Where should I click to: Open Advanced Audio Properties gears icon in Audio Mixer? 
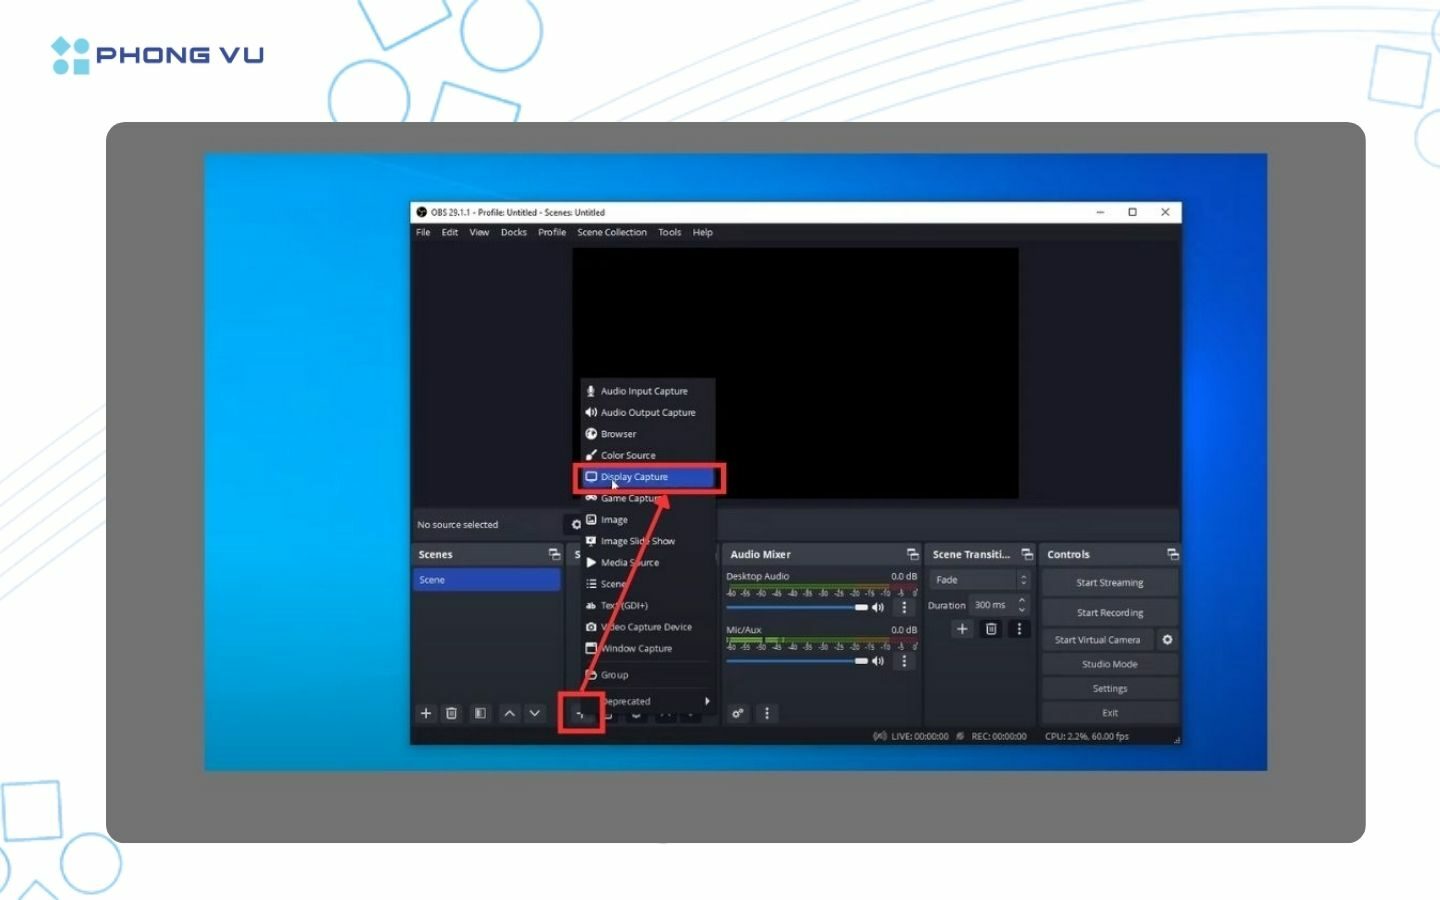pyautogui.click(x=738, y=713)
